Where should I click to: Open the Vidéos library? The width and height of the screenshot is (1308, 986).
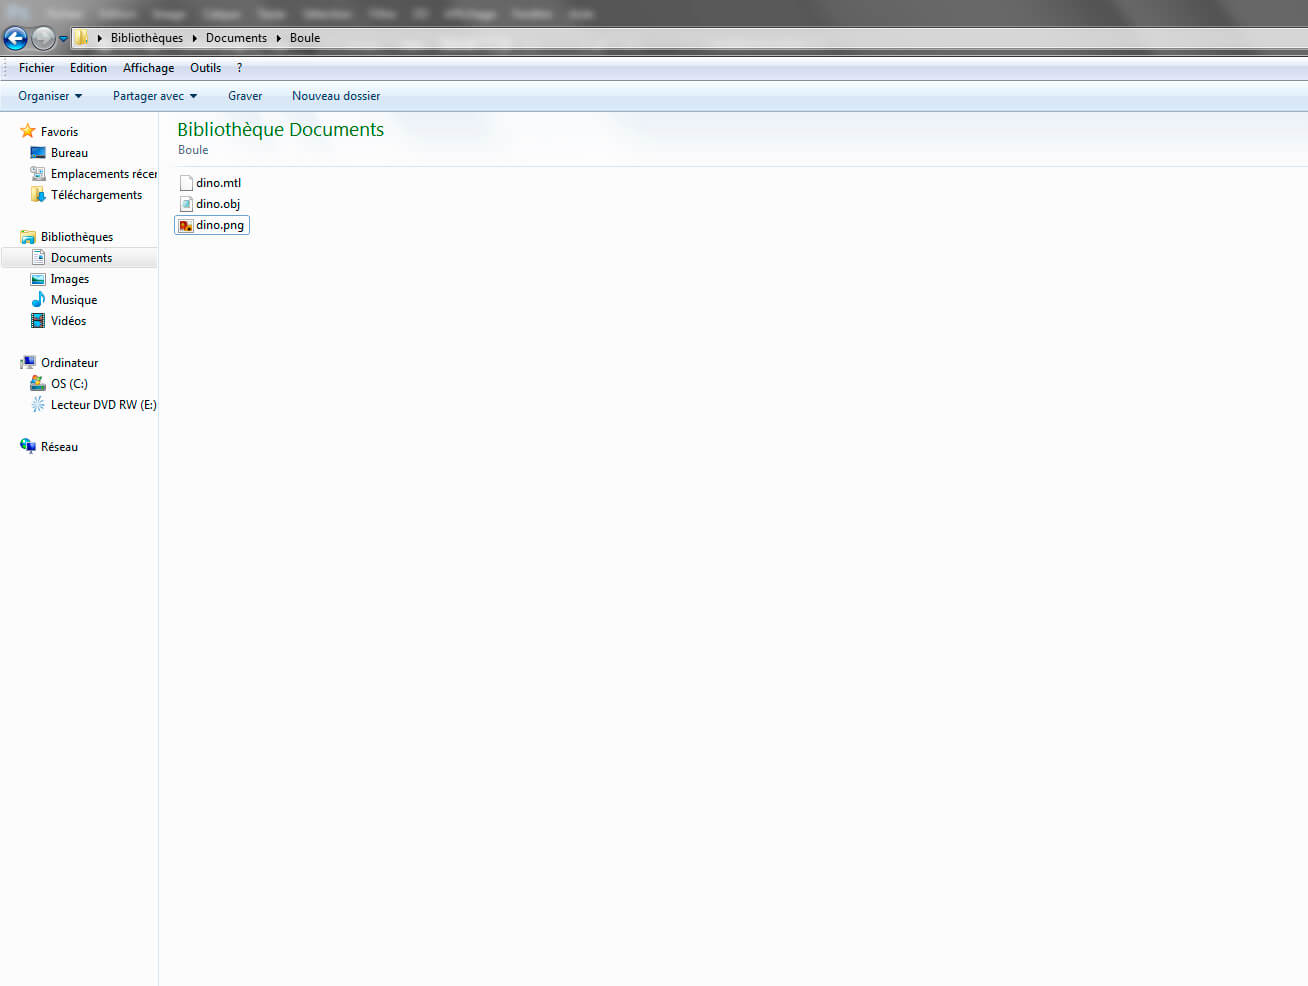click(68, 321)
